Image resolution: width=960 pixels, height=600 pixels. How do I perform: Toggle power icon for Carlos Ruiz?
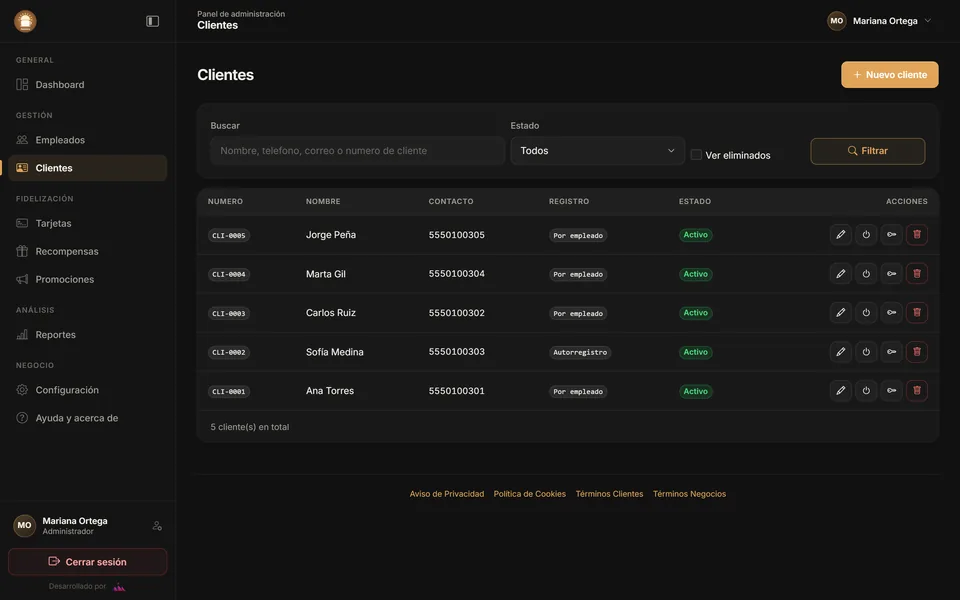pos(866,313)
